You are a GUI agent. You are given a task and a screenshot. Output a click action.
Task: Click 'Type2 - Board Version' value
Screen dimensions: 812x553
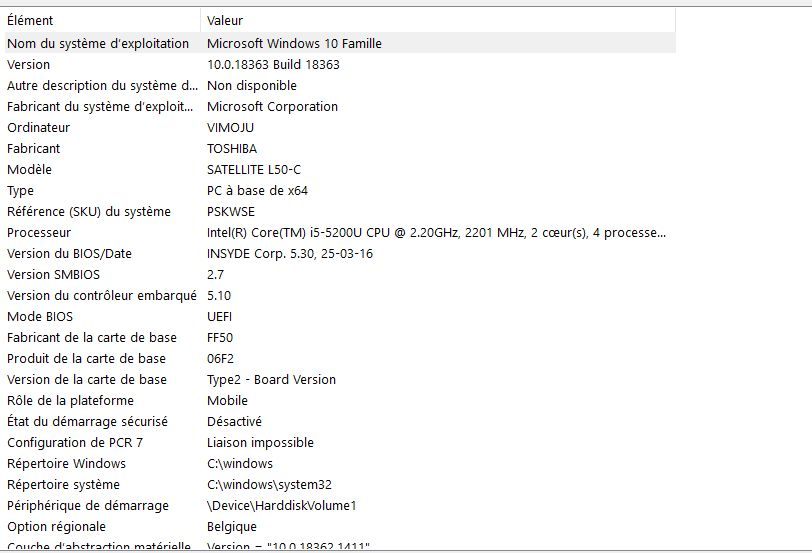coord(271,380)
